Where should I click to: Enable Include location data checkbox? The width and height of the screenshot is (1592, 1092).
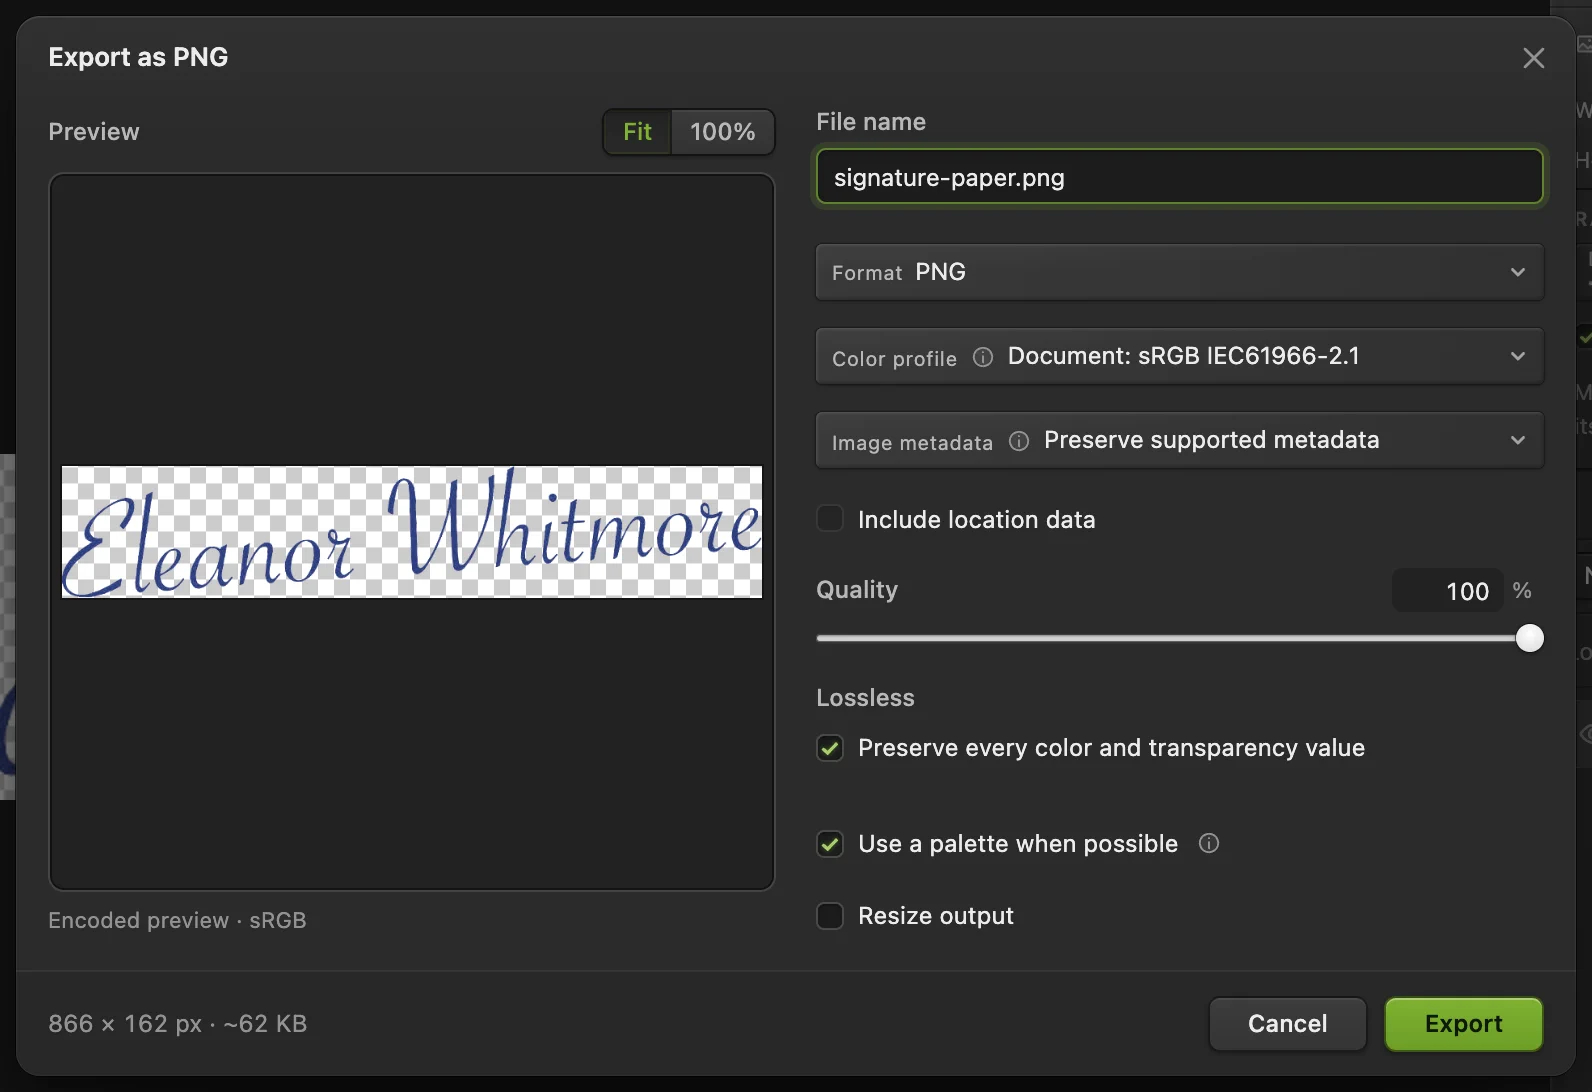pyautogui.click(x=830, y=518)
